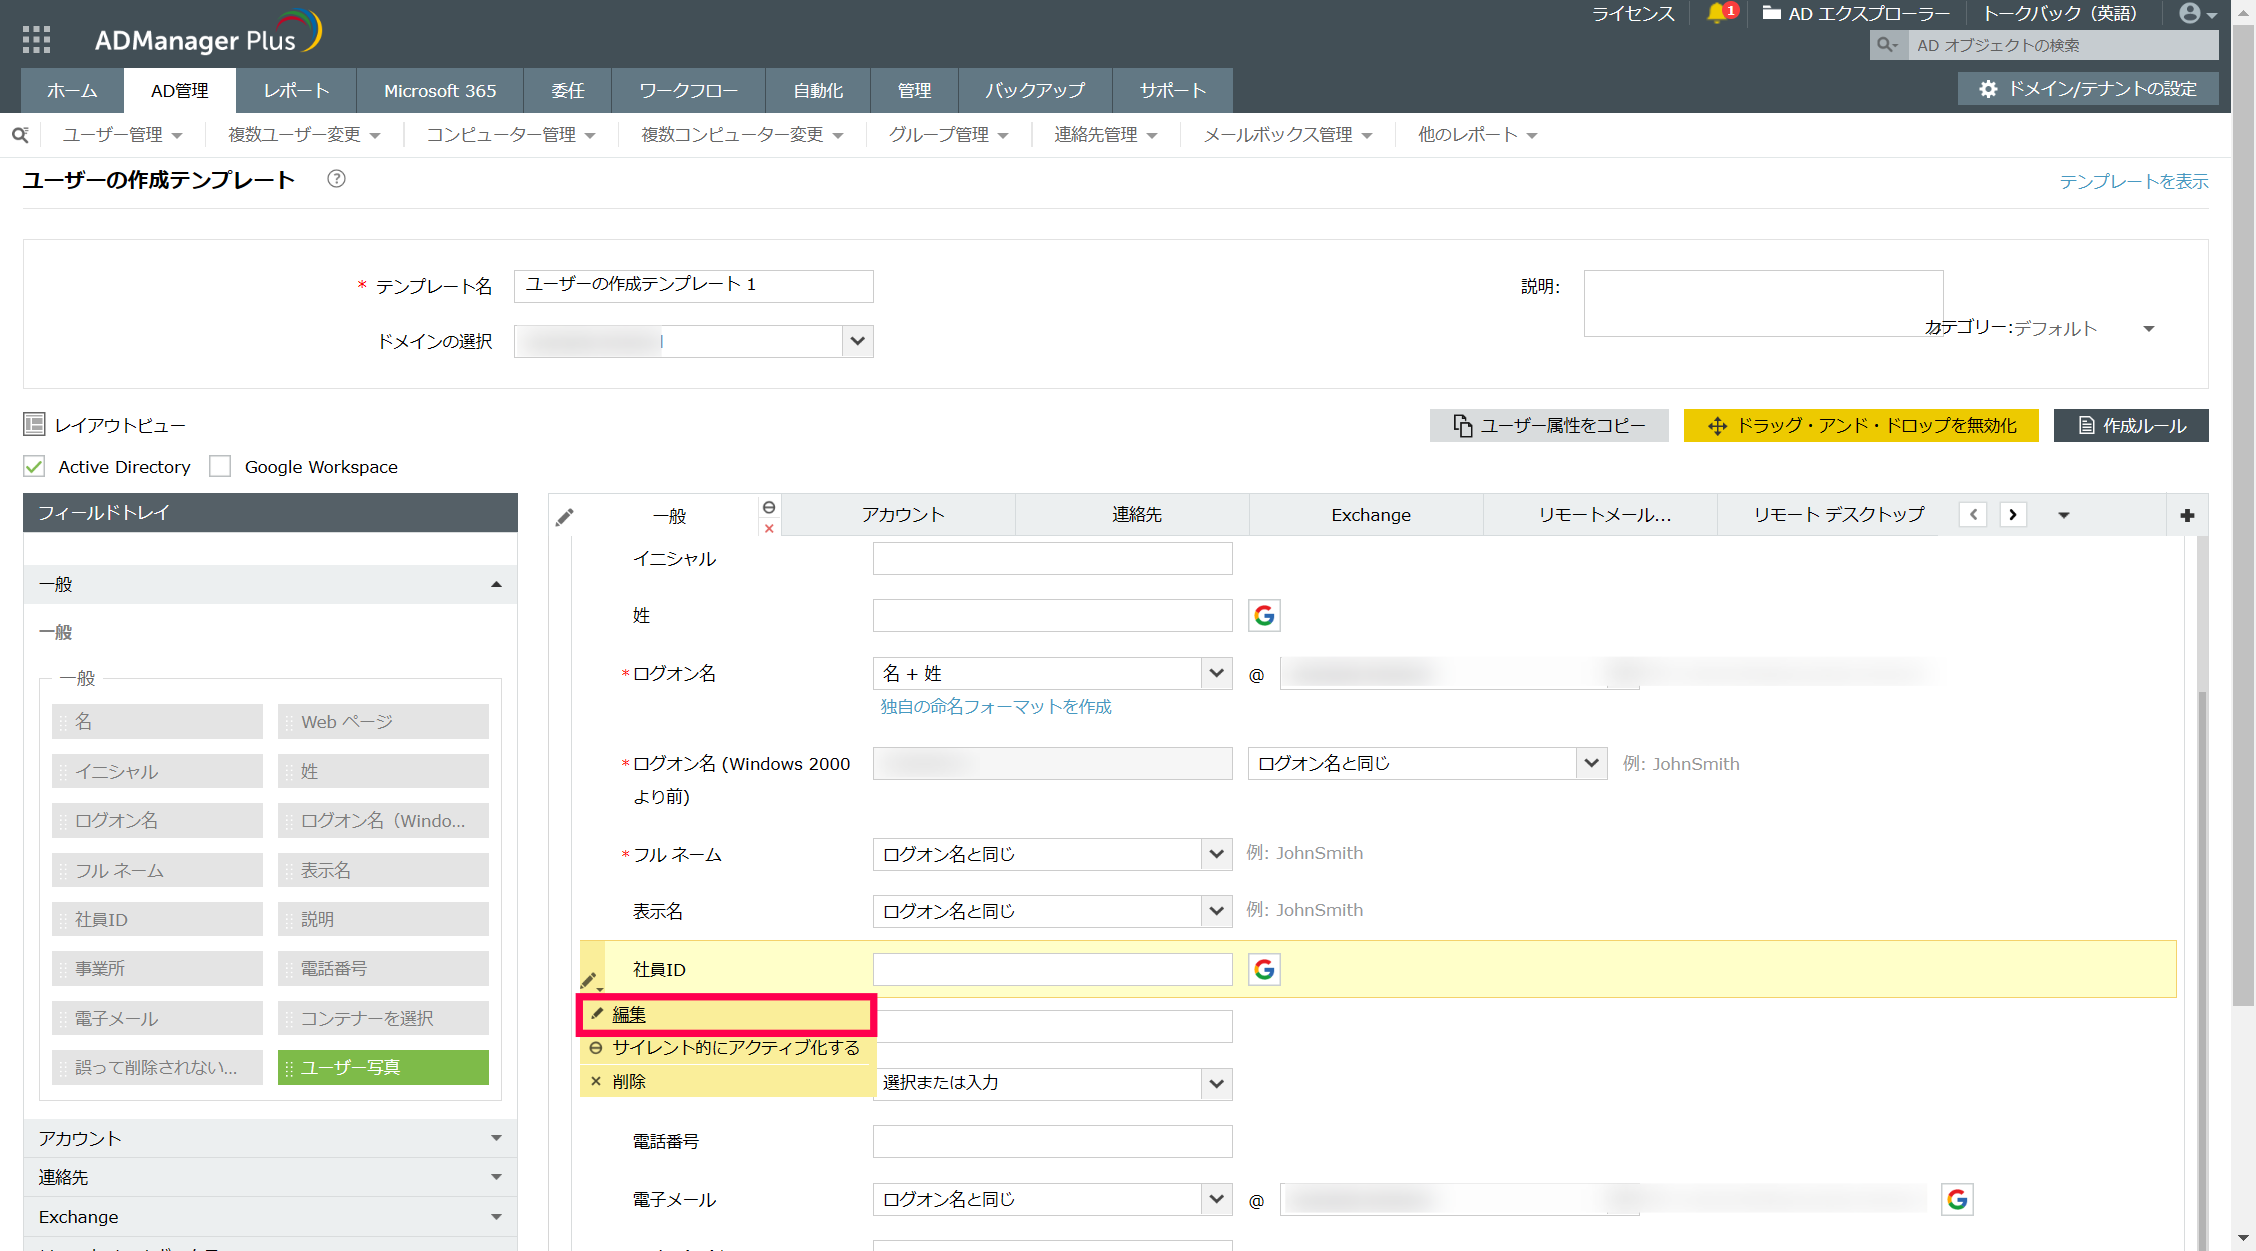Click 独自の命名フォーマットを作成 link
This screenshot has width=2256, height=1251.
pyautogui.click(x=995, y=707)
